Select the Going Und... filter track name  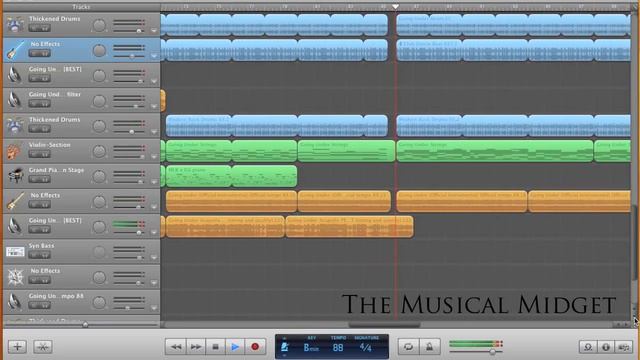pos(55,94)
